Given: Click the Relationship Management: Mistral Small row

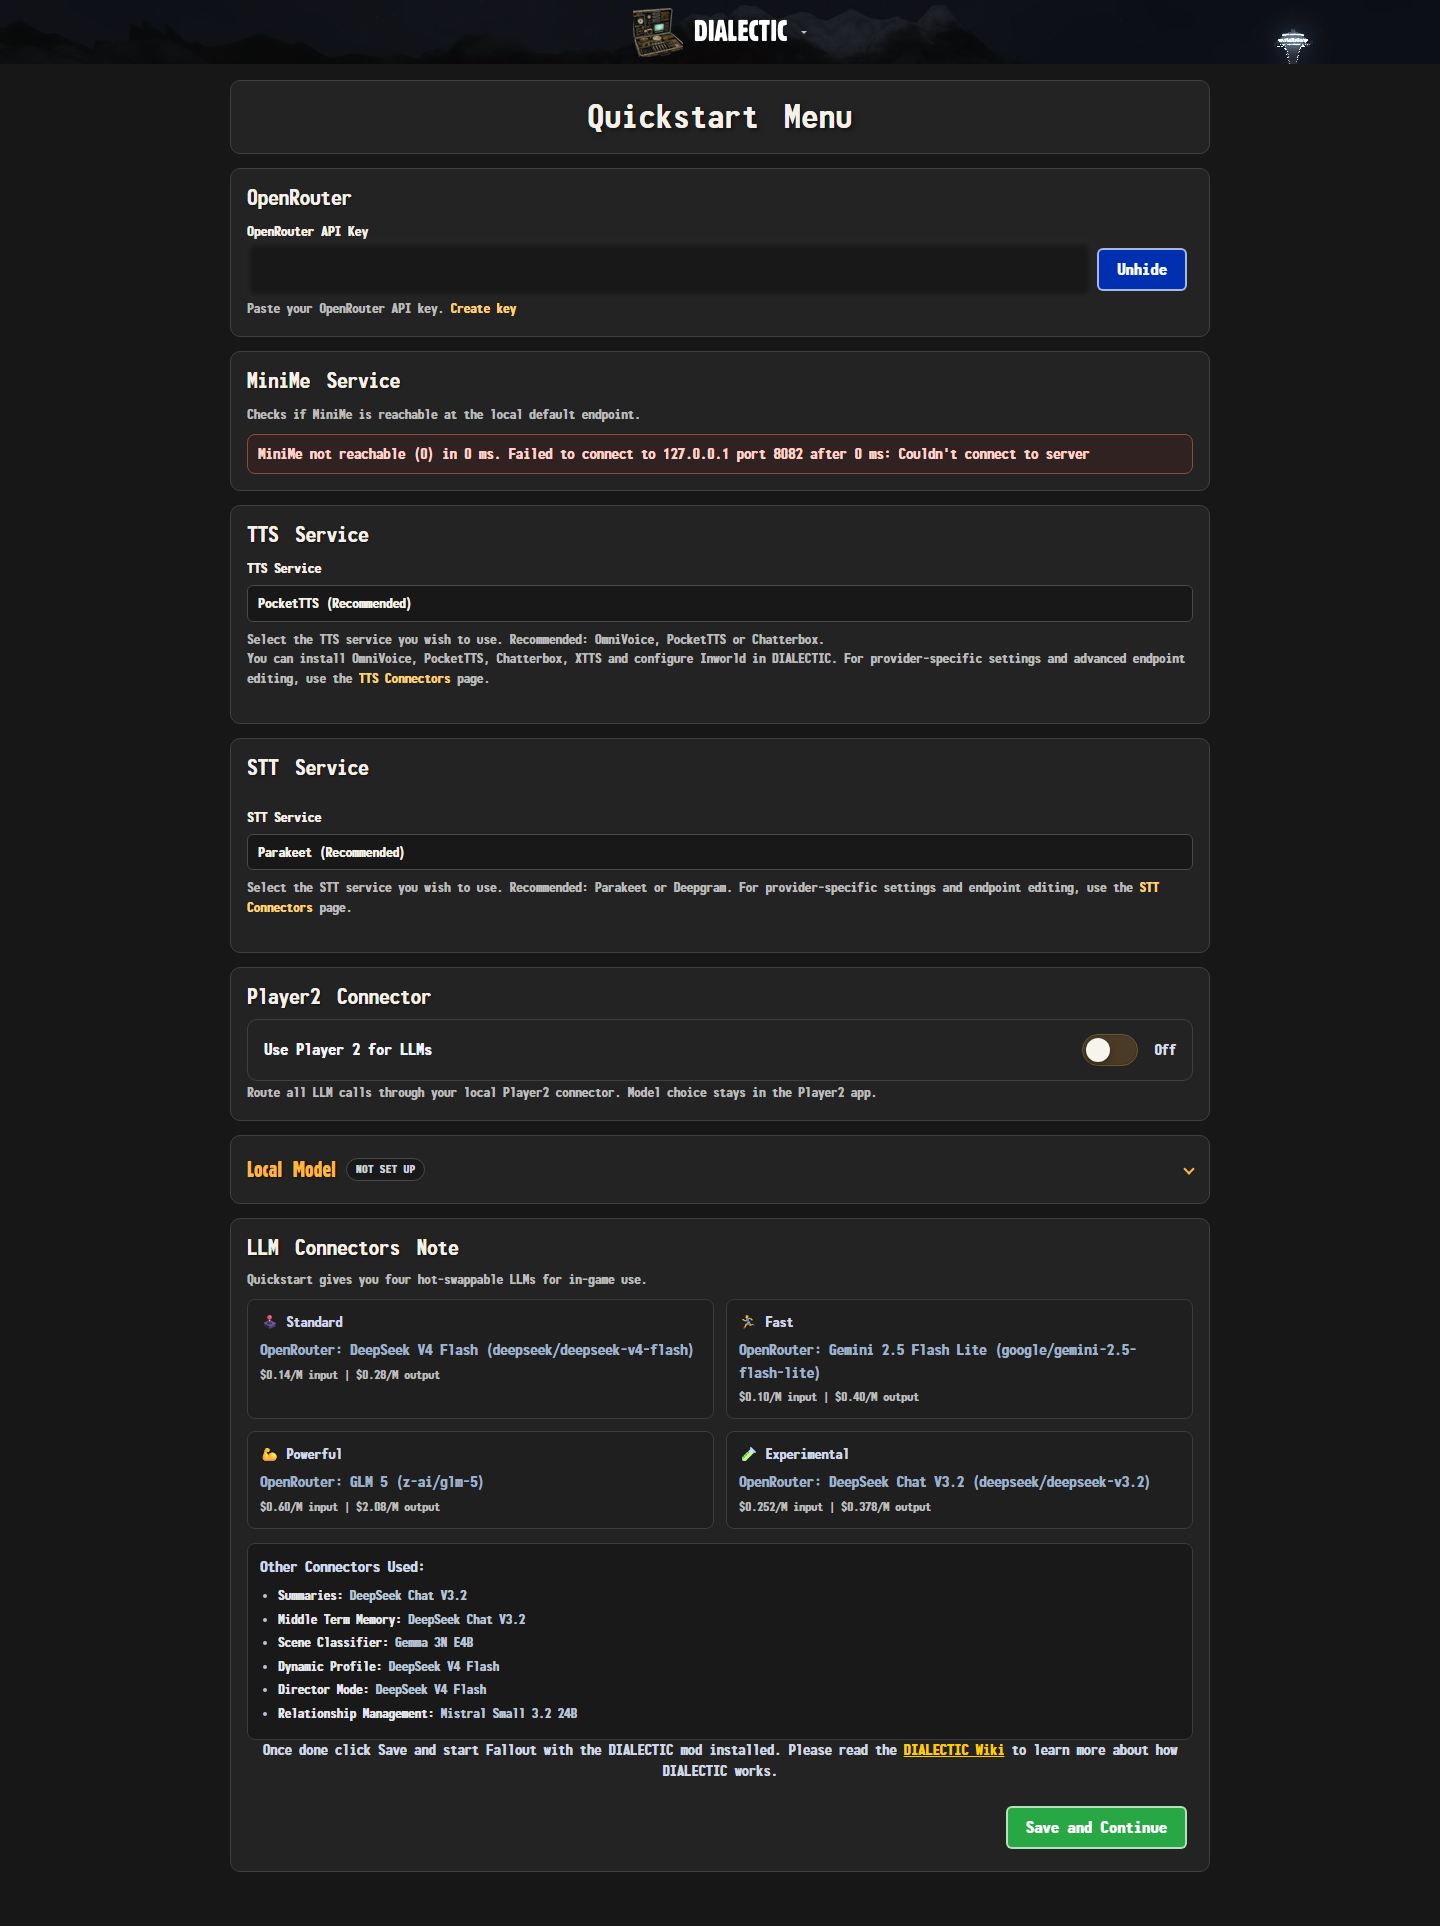Looking at the screenshot, I should 427,1714.
